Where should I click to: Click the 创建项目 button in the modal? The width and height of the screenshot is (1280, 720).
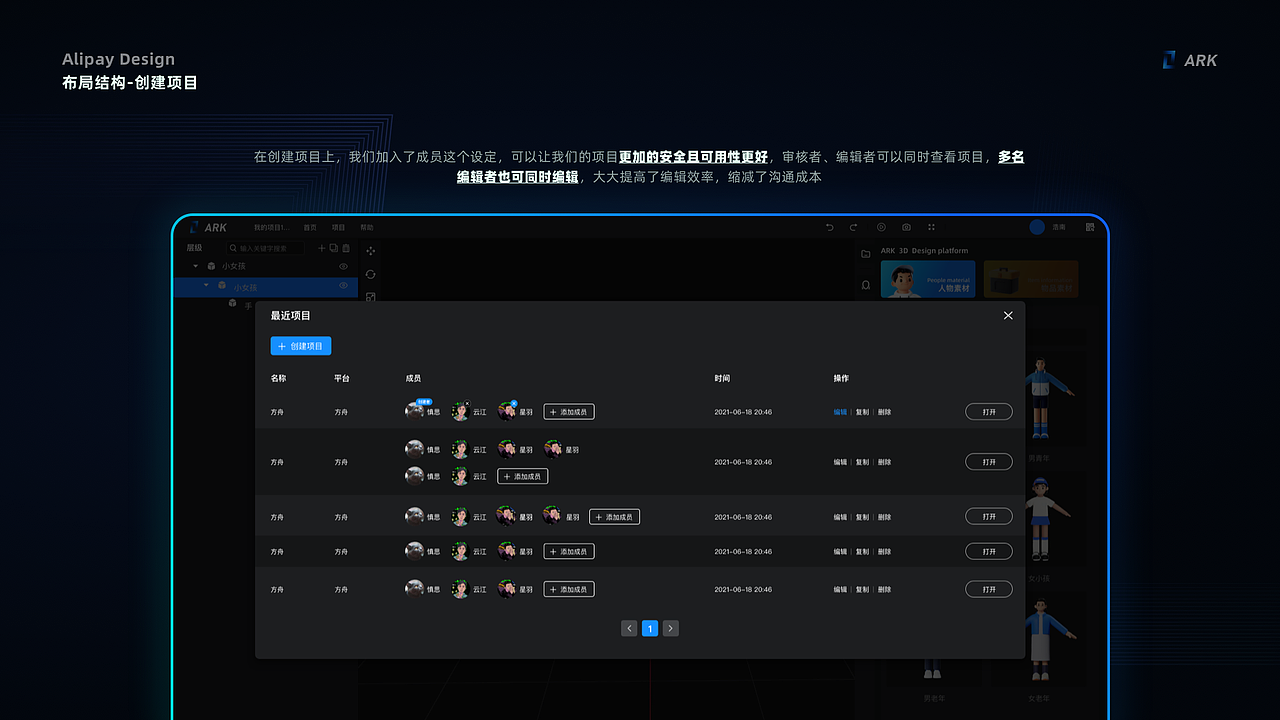(301, 345)
